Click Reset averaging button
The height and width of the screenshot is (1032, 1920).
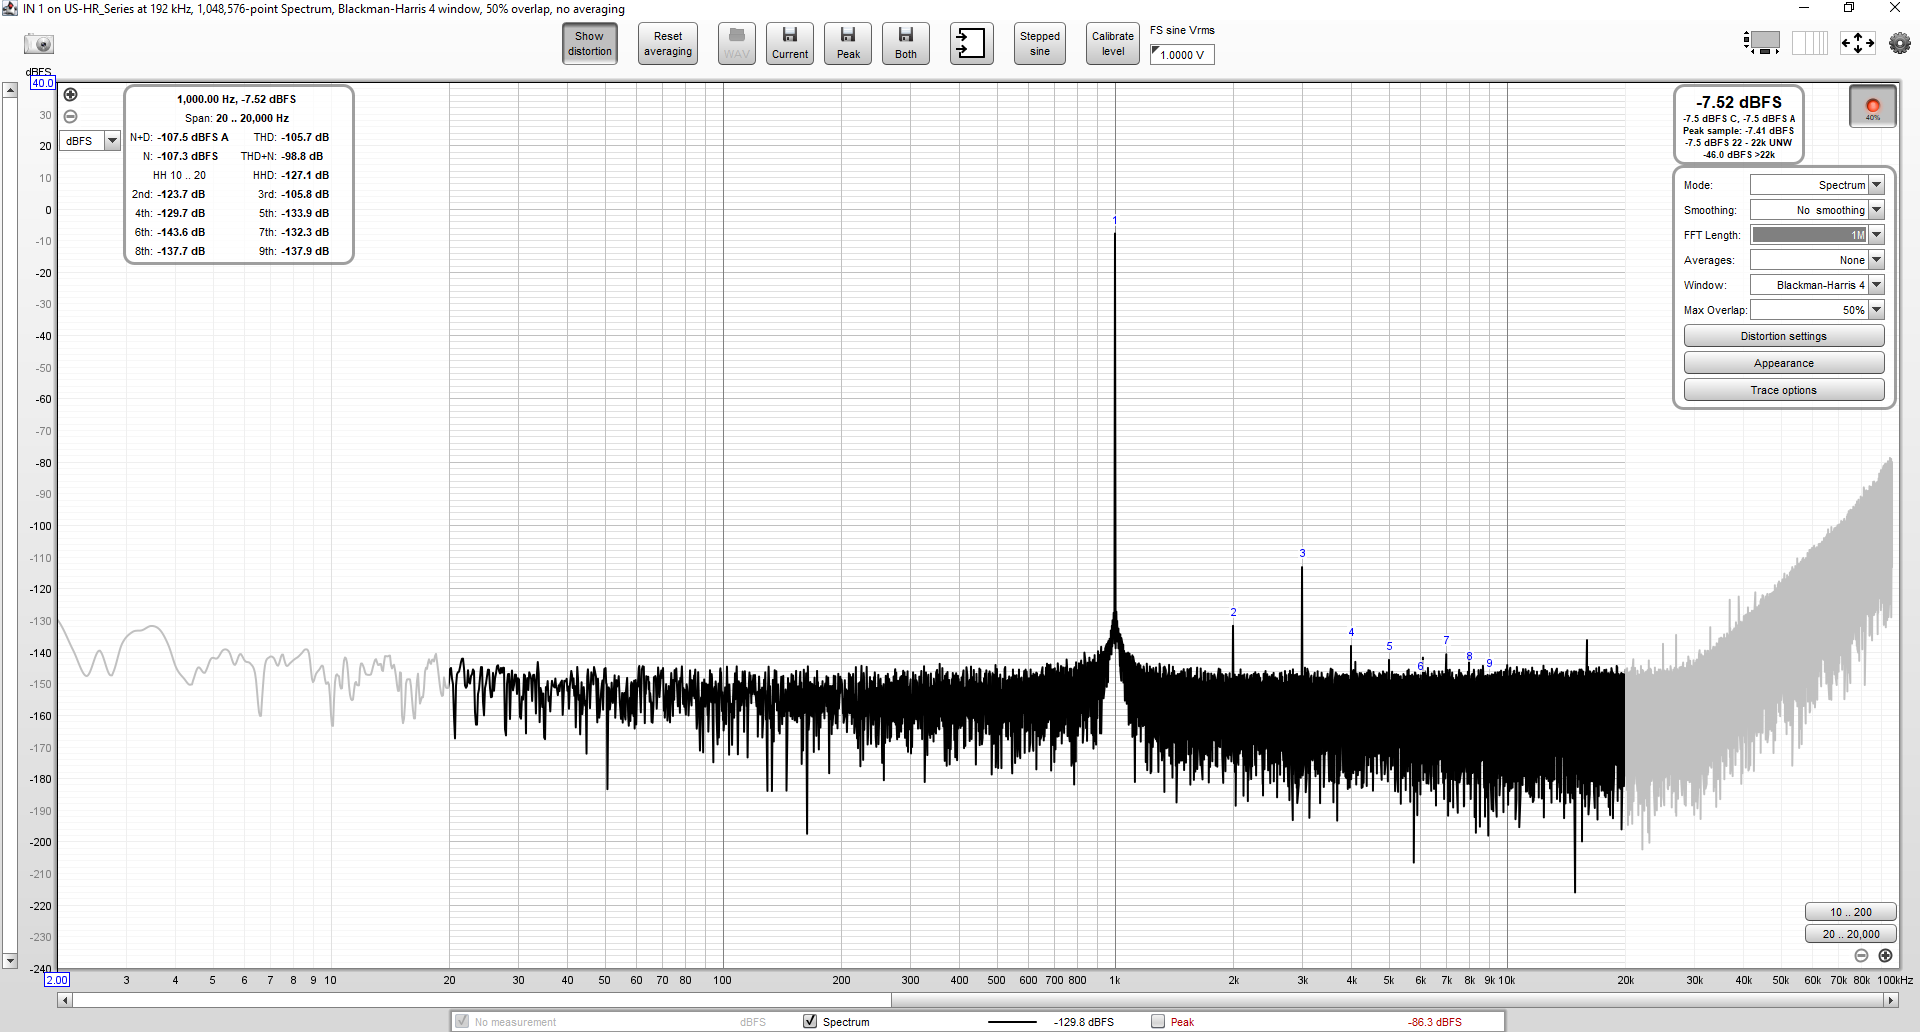coord(668,44)
